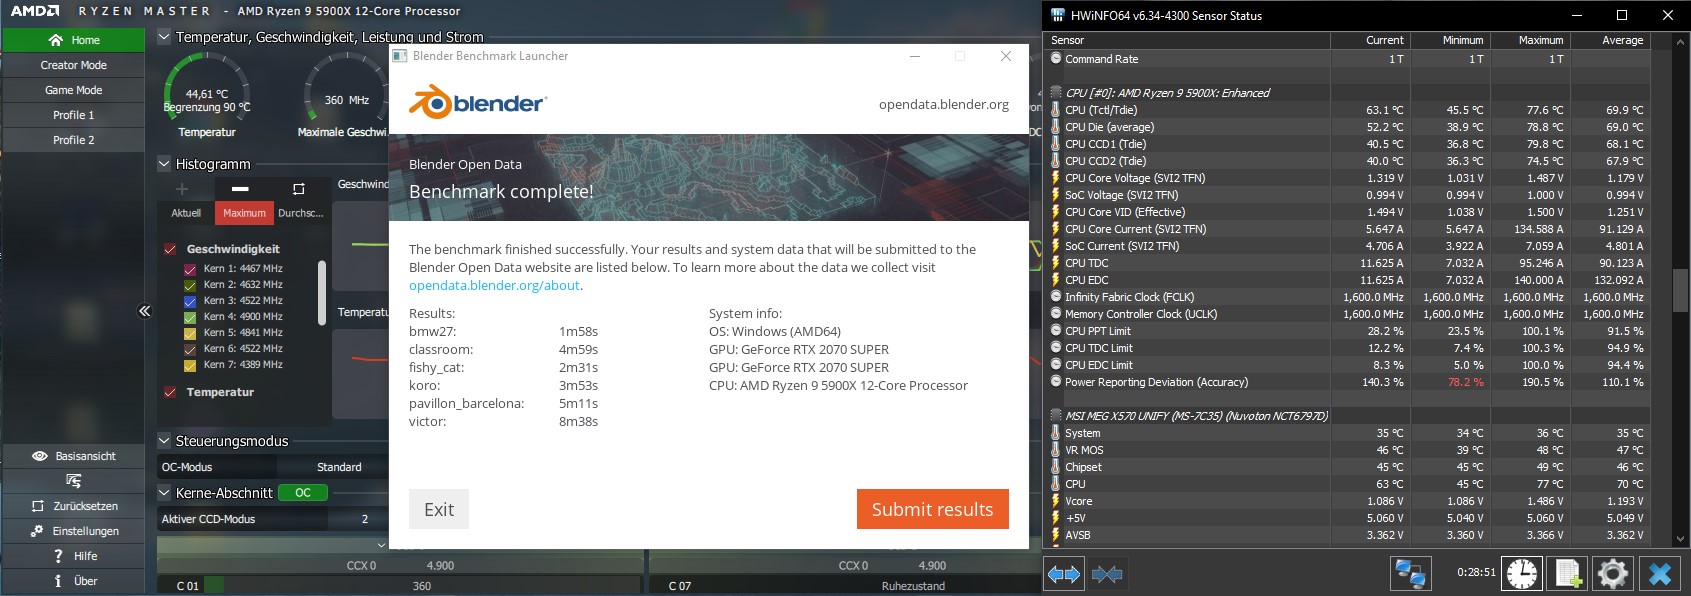Click histogram reset square icon
1691x596 pixels.
click(x=298, y=188)
